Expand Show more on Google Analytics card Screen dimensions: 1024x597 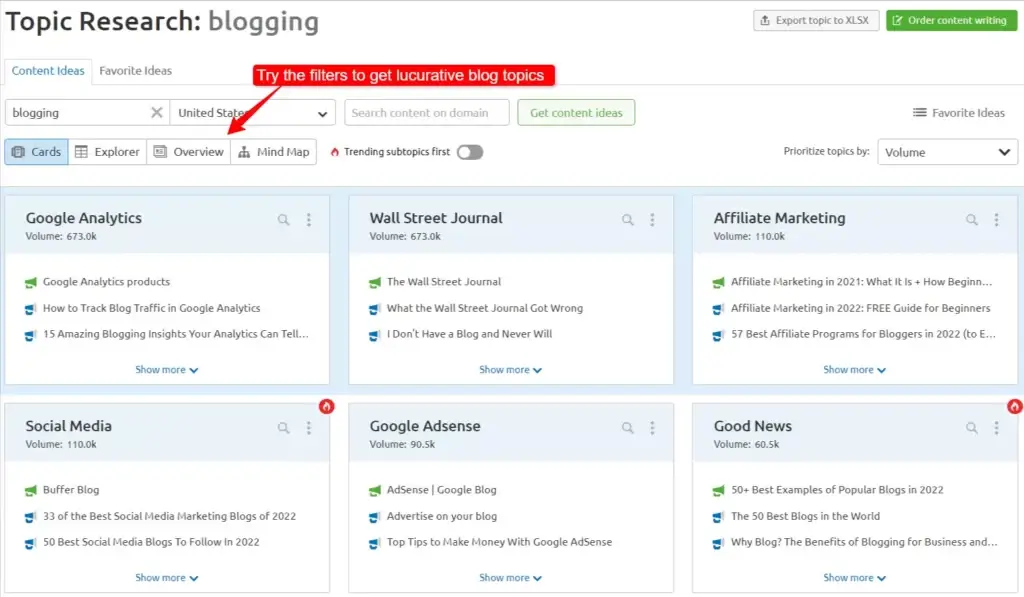(x=167, y=370)
